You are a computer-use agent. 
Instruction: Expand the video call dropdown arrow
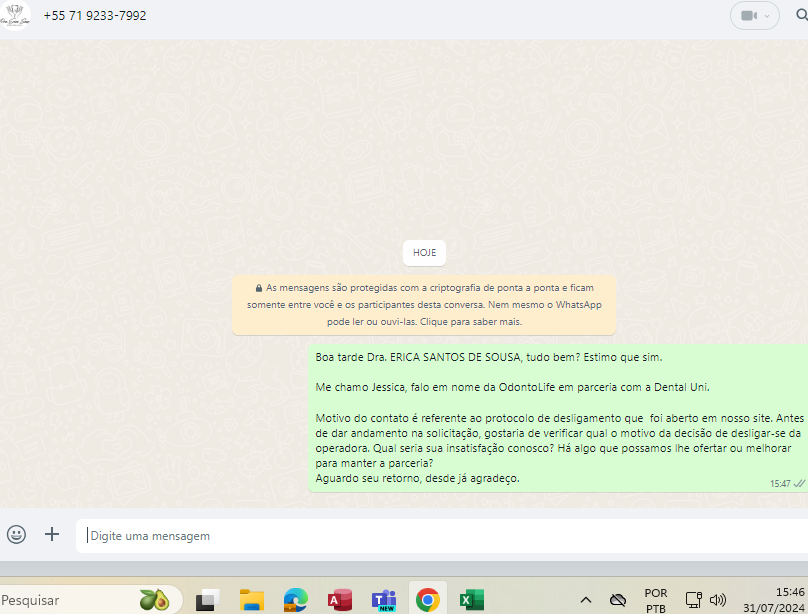[767, 16]
